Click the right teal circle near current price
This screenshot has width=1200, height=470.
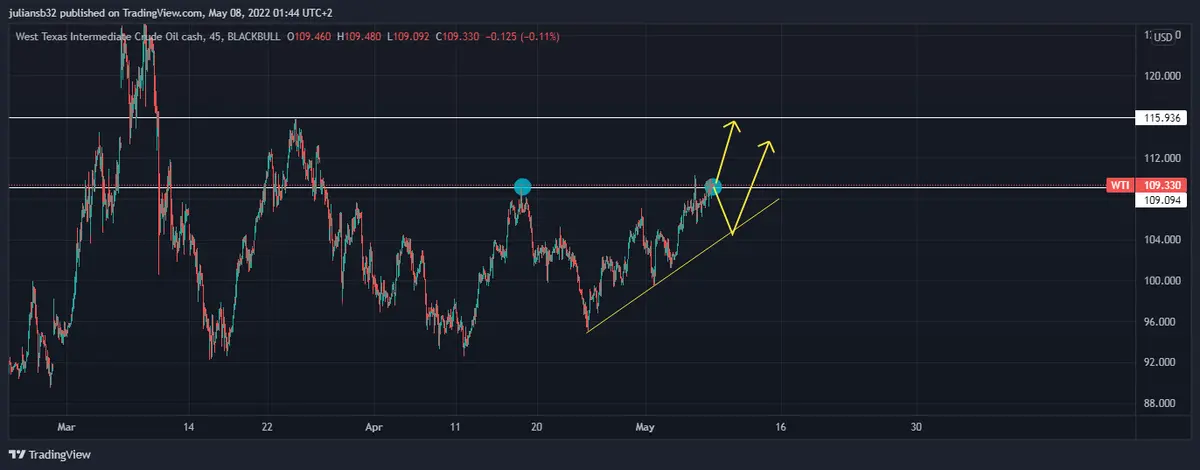pyautogui.click(x=713, y=186)
